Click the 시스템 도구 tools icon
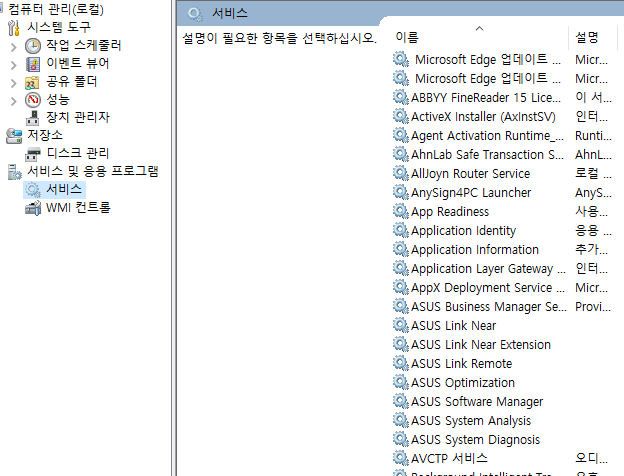Screen dimensions: 624x476 coord(14,28)
